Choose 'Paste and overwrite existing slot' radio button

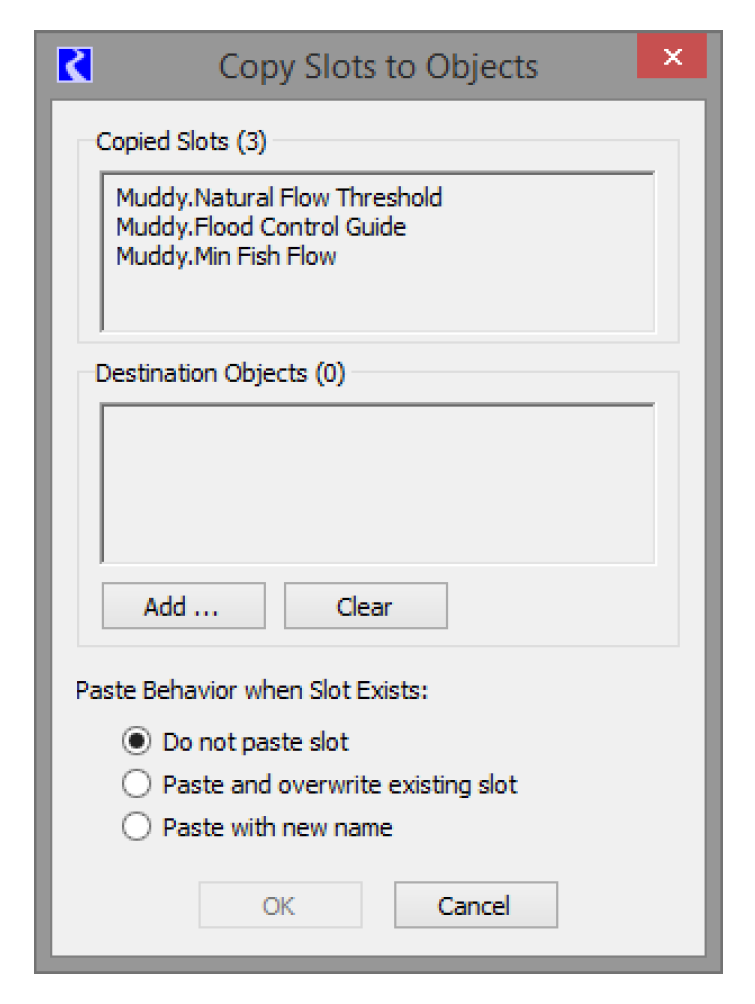[x=137, y=784]
